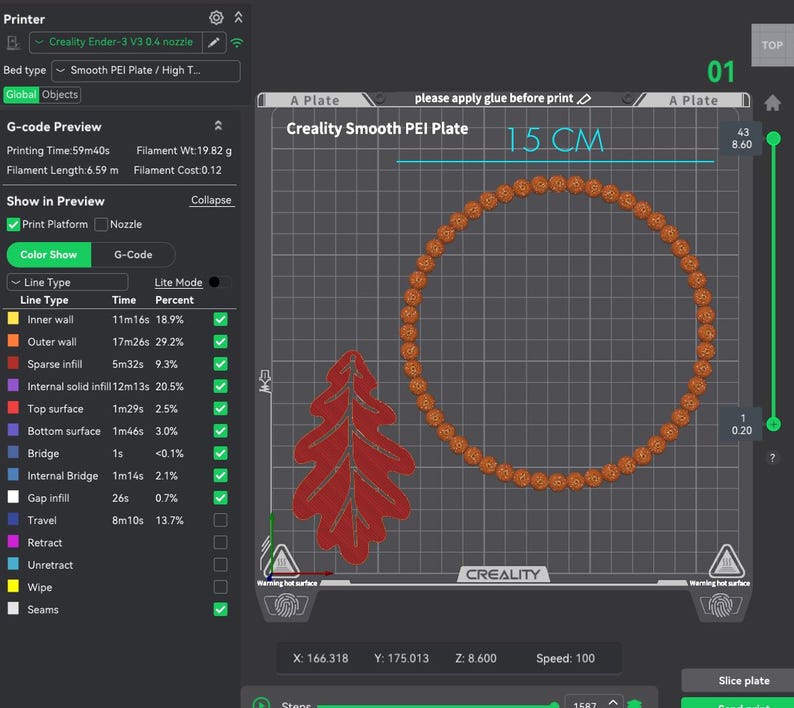The width and height of the screenshot is (794, 708).
Task: Uncheck Seams display checkbox
Action: pyautogui.click(x=220, y=609)
